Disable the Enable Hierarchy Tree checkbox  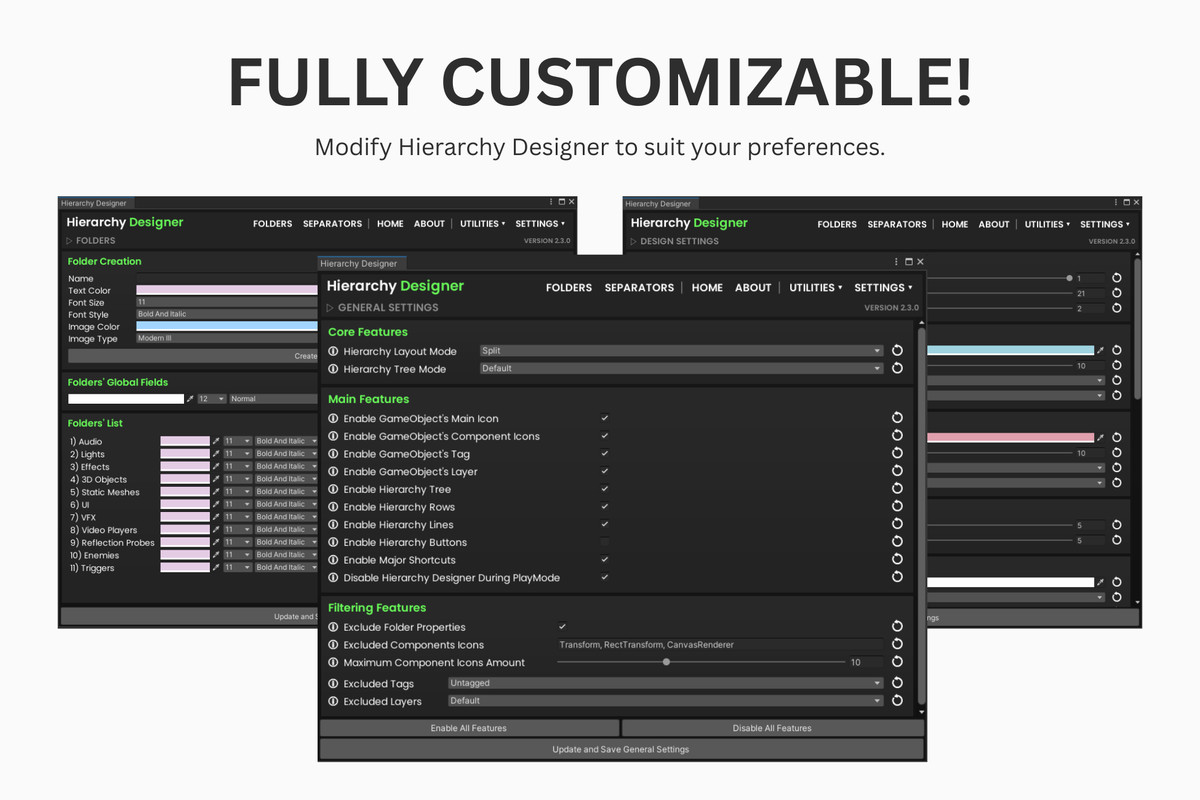point(605,489)
